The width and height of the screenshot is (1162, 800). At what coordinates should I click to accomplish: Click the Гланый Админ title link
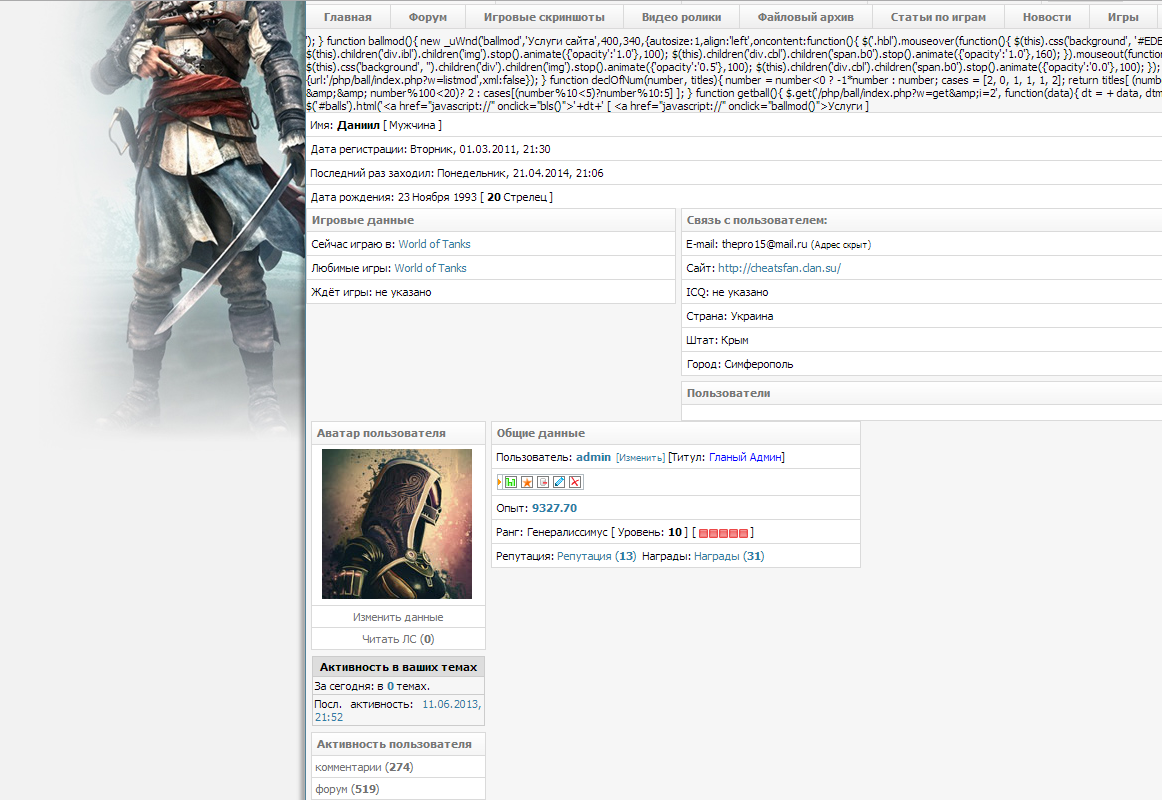pyautogui.click(x=745, y=458)
